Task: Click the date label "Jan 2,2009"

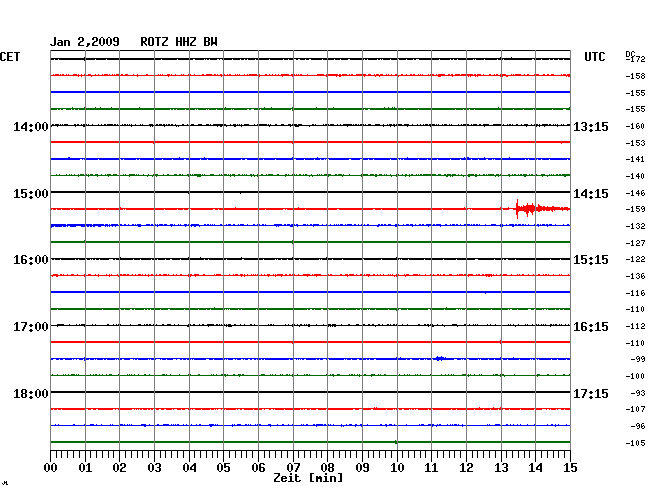Action: click(85, 42)
